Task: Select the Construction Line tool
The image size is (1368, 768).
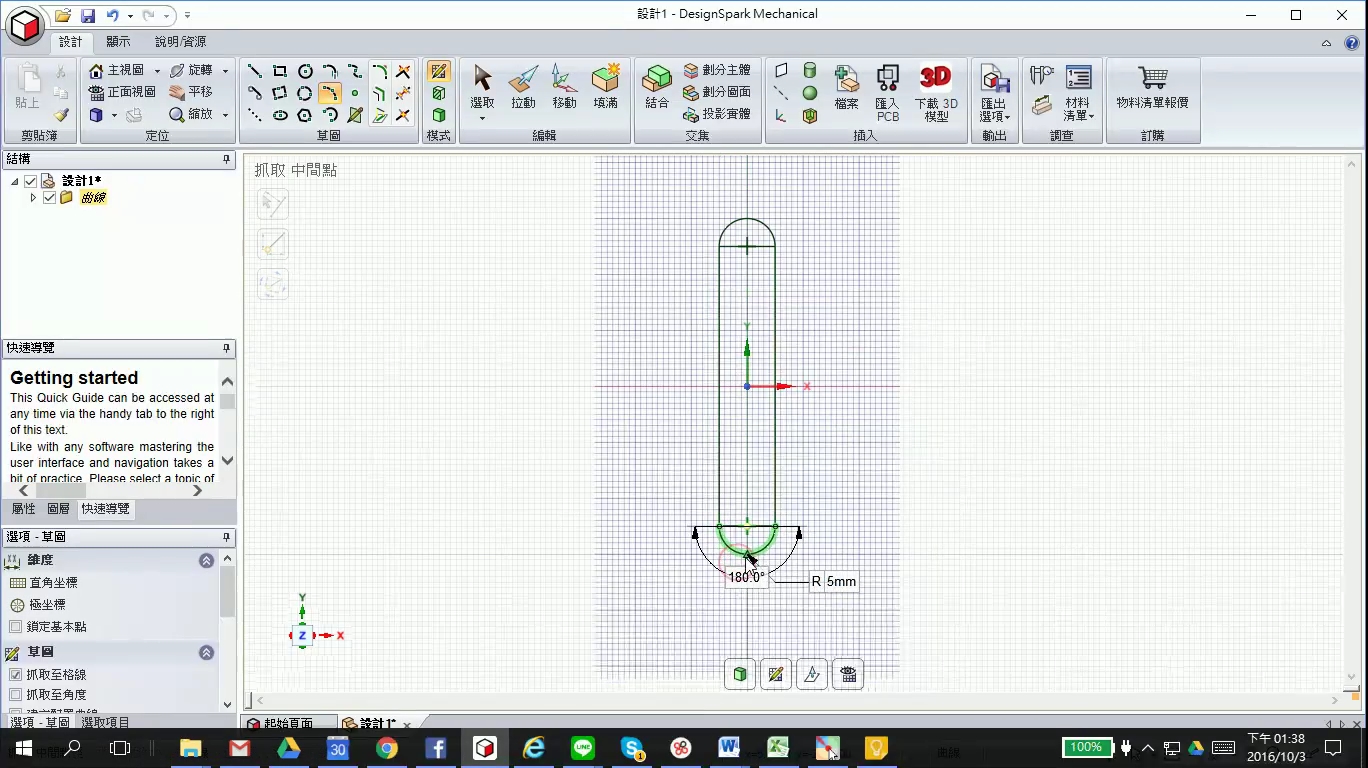Action: coord(255,115)
